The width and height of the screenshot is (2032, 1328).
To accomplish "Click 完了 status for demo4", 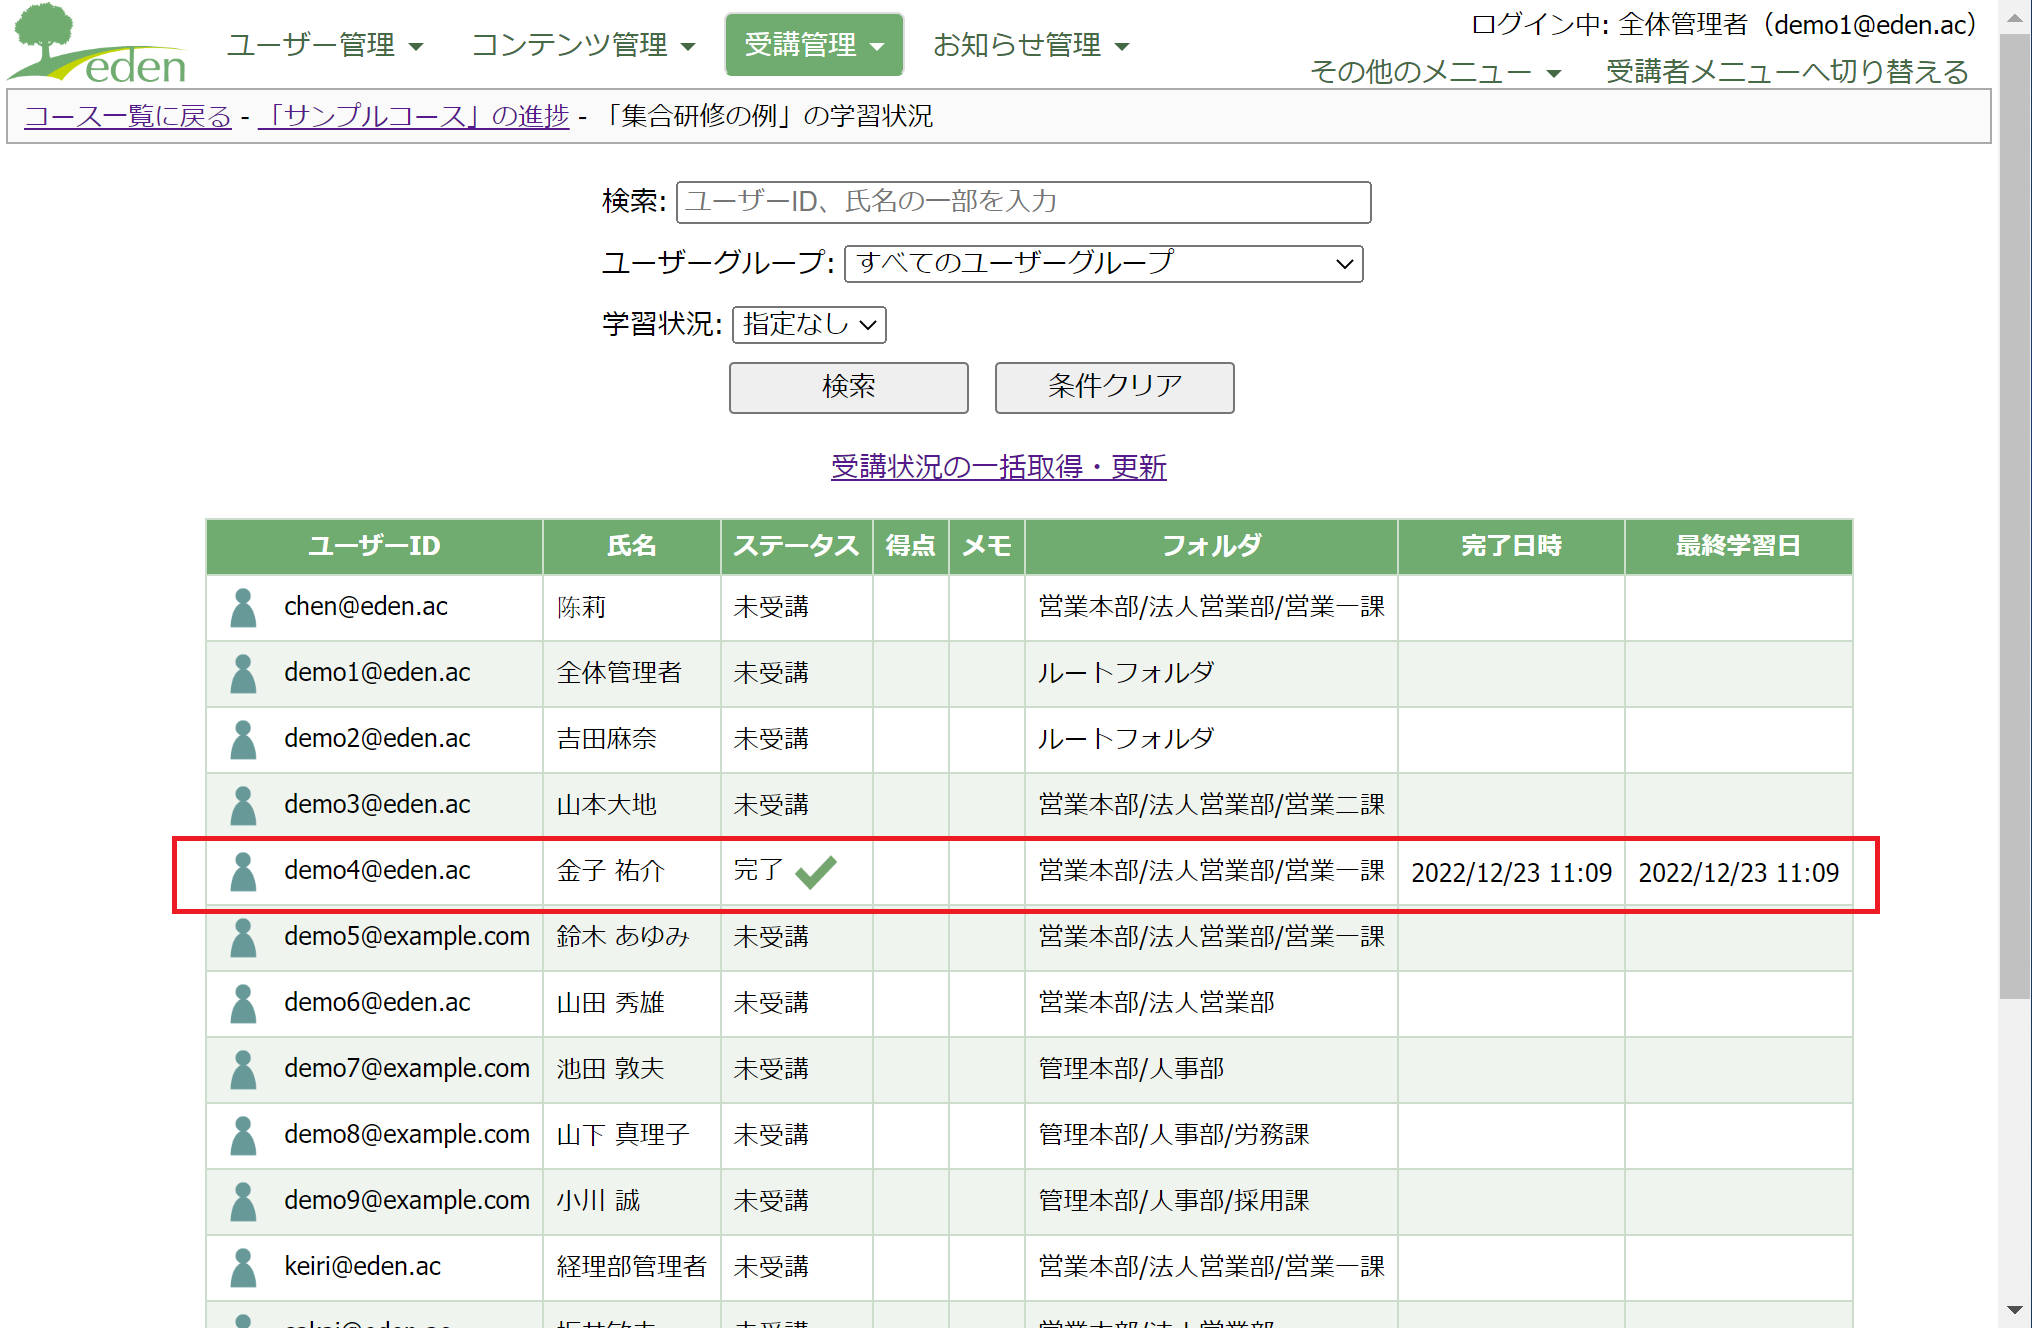I will pyautogui.click(x=759, y=871).
